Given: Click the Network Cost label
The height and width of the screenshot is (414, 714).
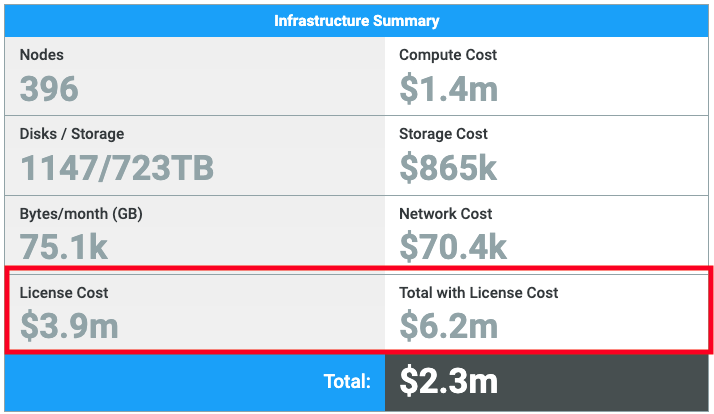Looking at the screenshot, I should [446, 214].
